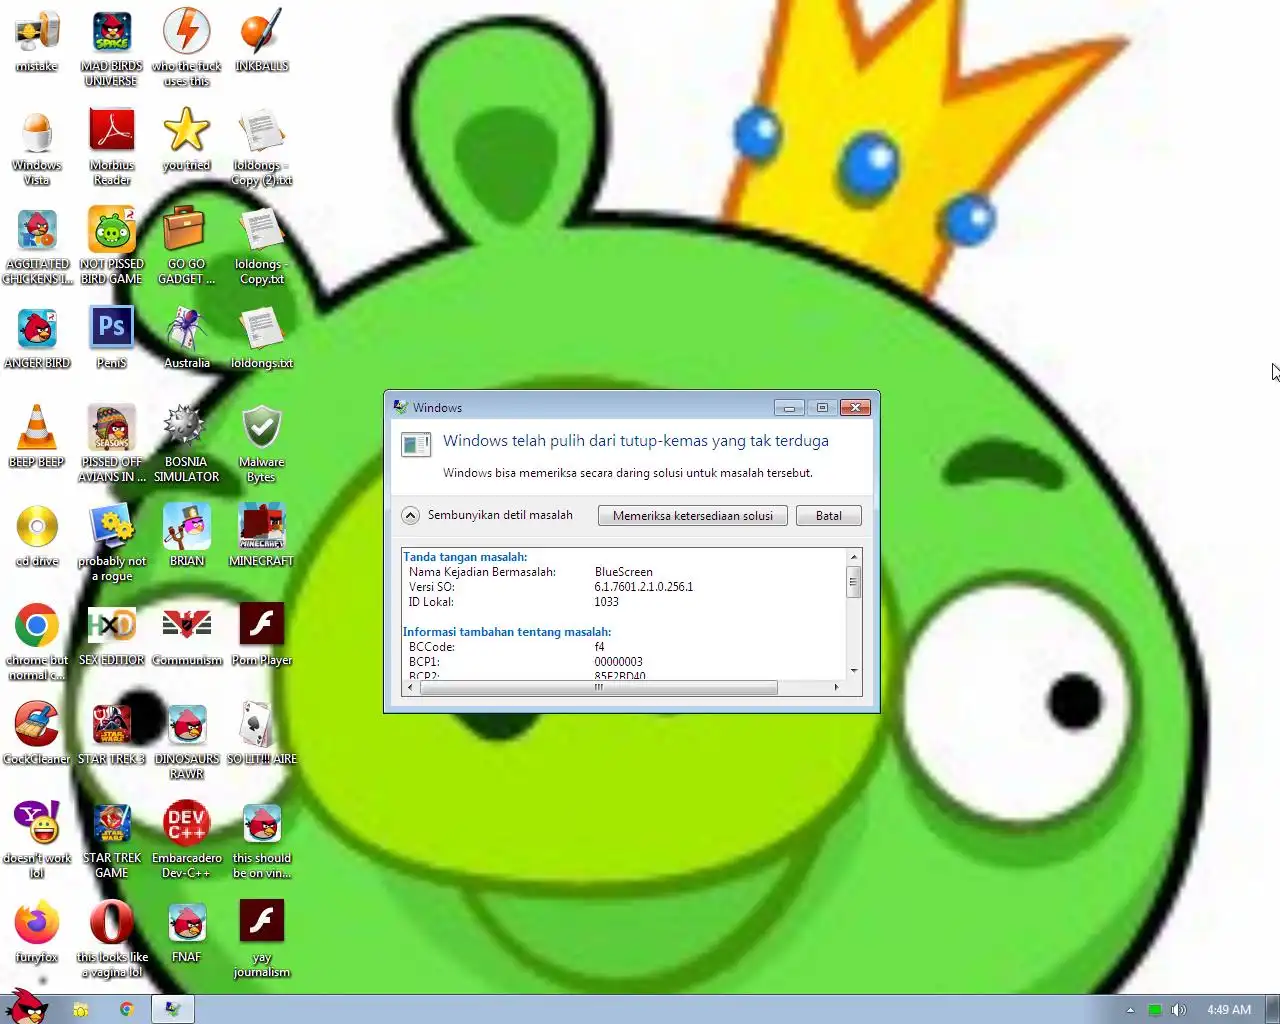Viewport: 1280px width, 1024px height.
Task: Click details pane scroll down arrow
Action: tap(854, 671)
